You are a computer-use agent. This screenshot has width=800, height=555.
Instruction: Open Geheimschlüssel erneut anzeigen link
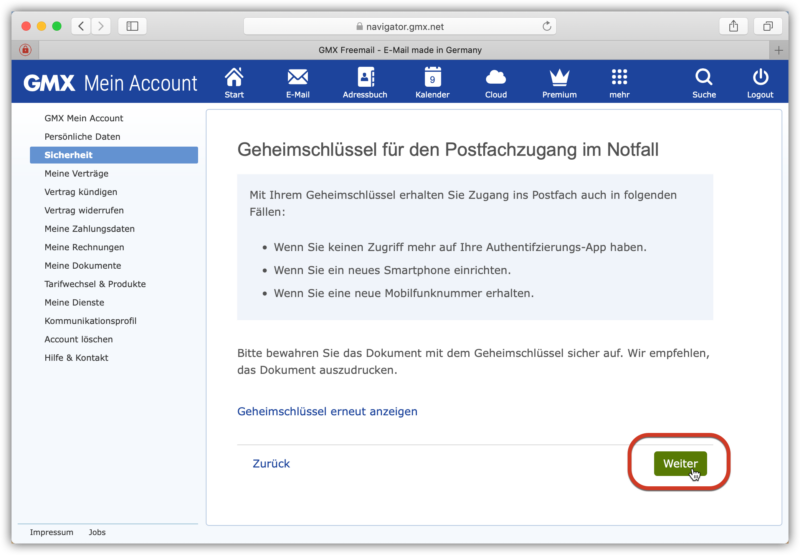click(327, 411)
